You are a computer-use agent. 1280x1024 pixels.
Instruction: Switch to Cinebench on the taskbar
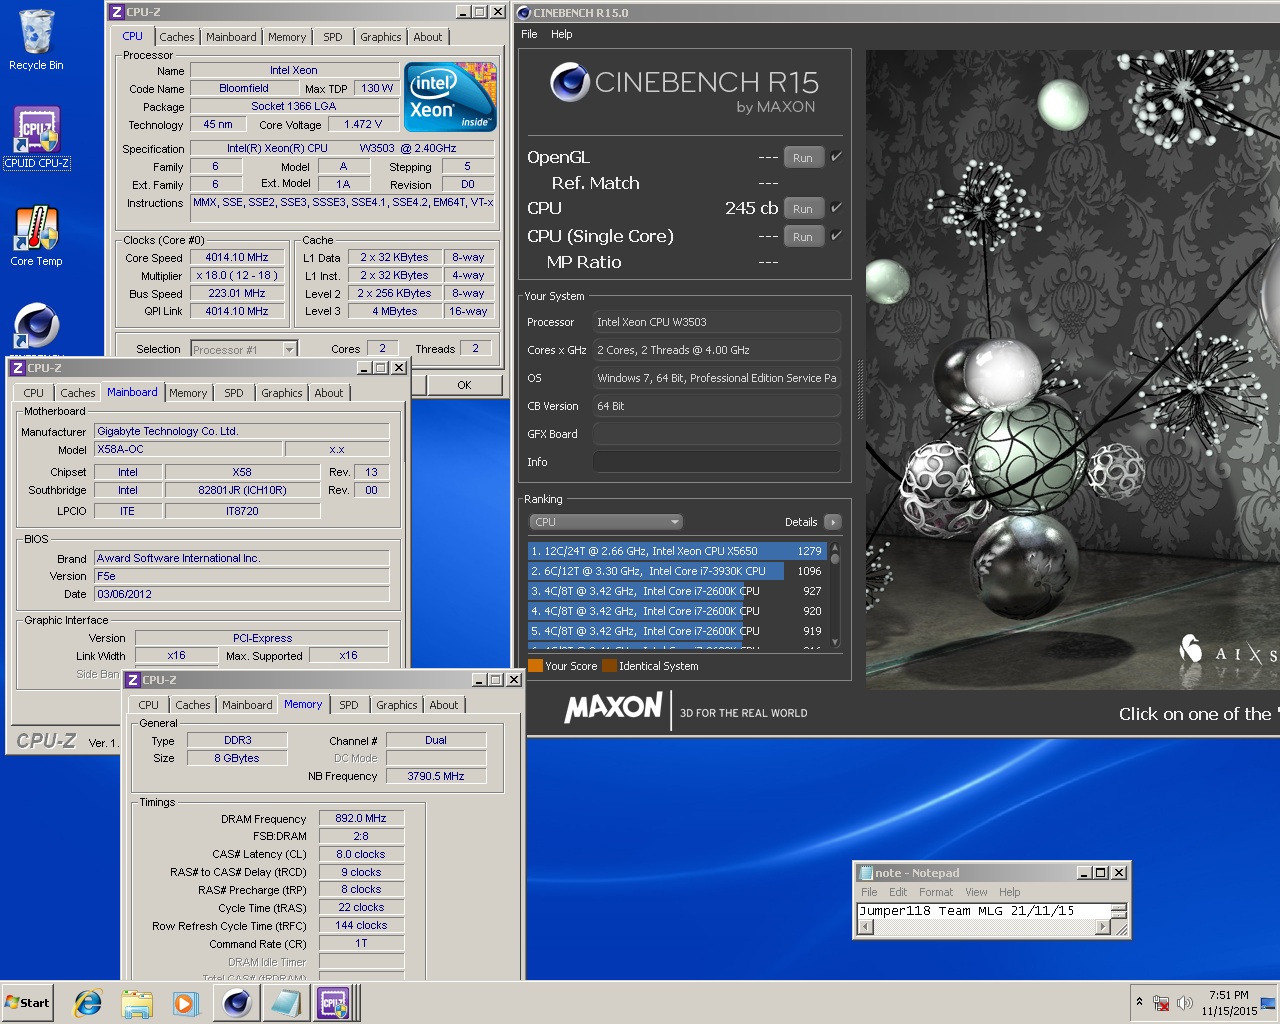click(237, 1003)
